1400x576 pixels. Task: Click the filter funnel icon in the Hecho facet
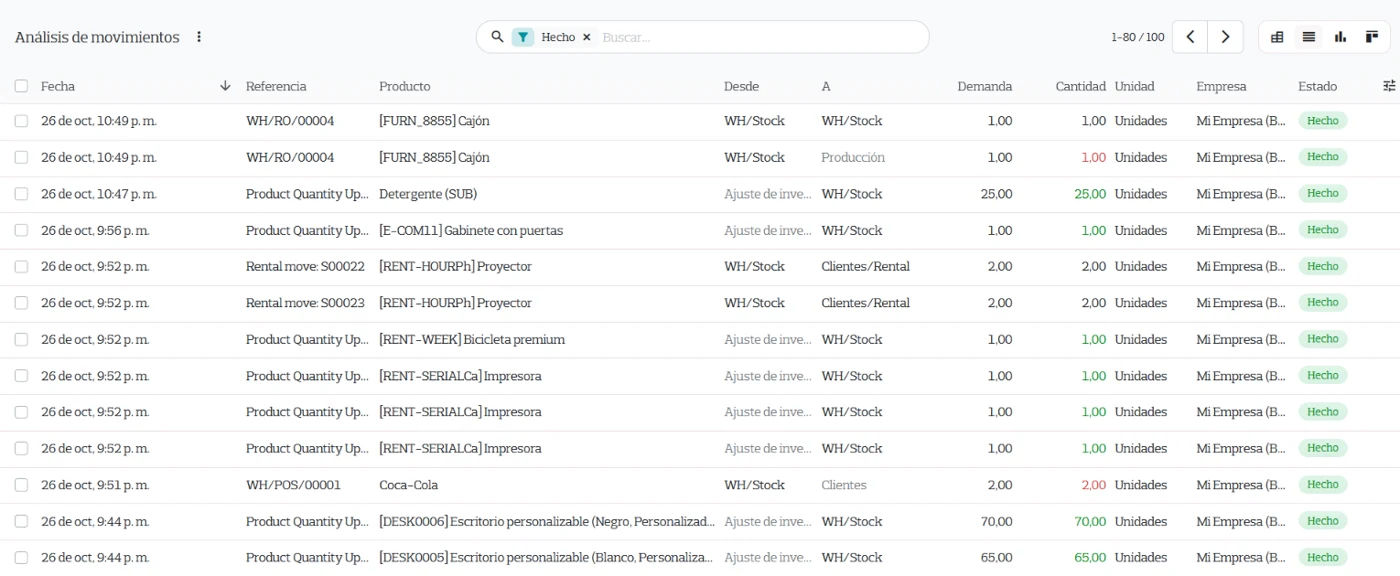click(x=523, y=37)
